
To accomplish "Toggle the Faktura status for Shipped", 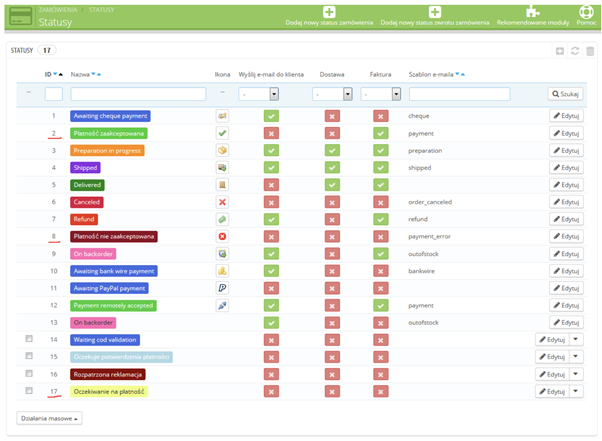I will click(x=380, y=167).
